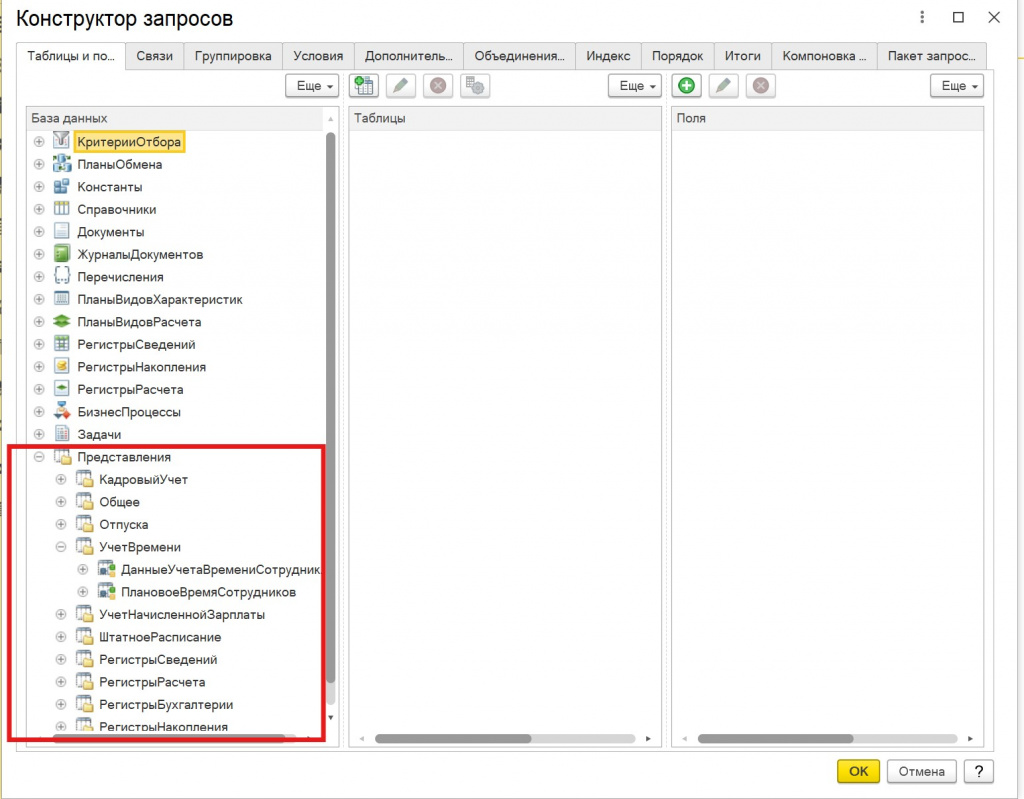
Task: Click the Таблицы horizontal scrollbar thumb
Action: [x=453, y=738]
